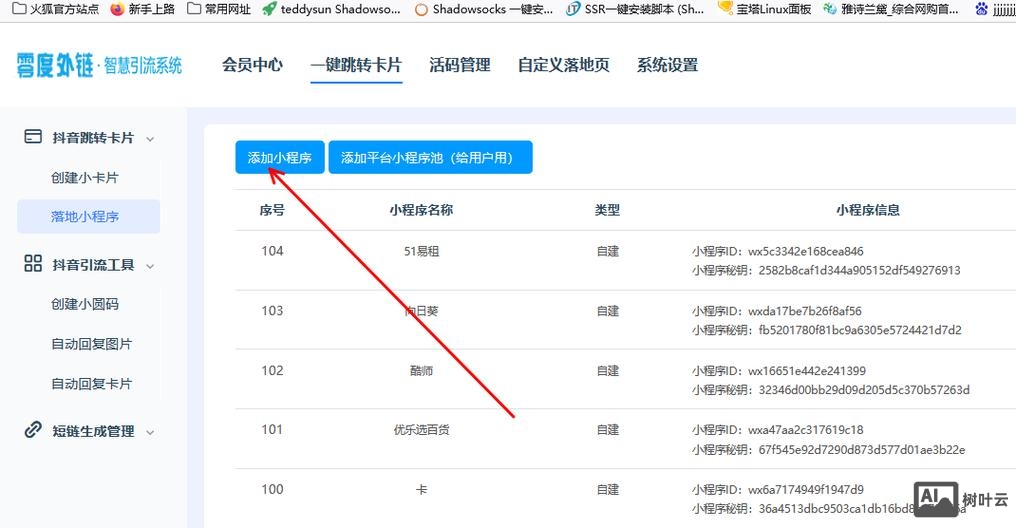This screenshot has height=528, width=1016.
Task: Open the 宝塔Linux面板 bookmark
Action: (765, 8)
